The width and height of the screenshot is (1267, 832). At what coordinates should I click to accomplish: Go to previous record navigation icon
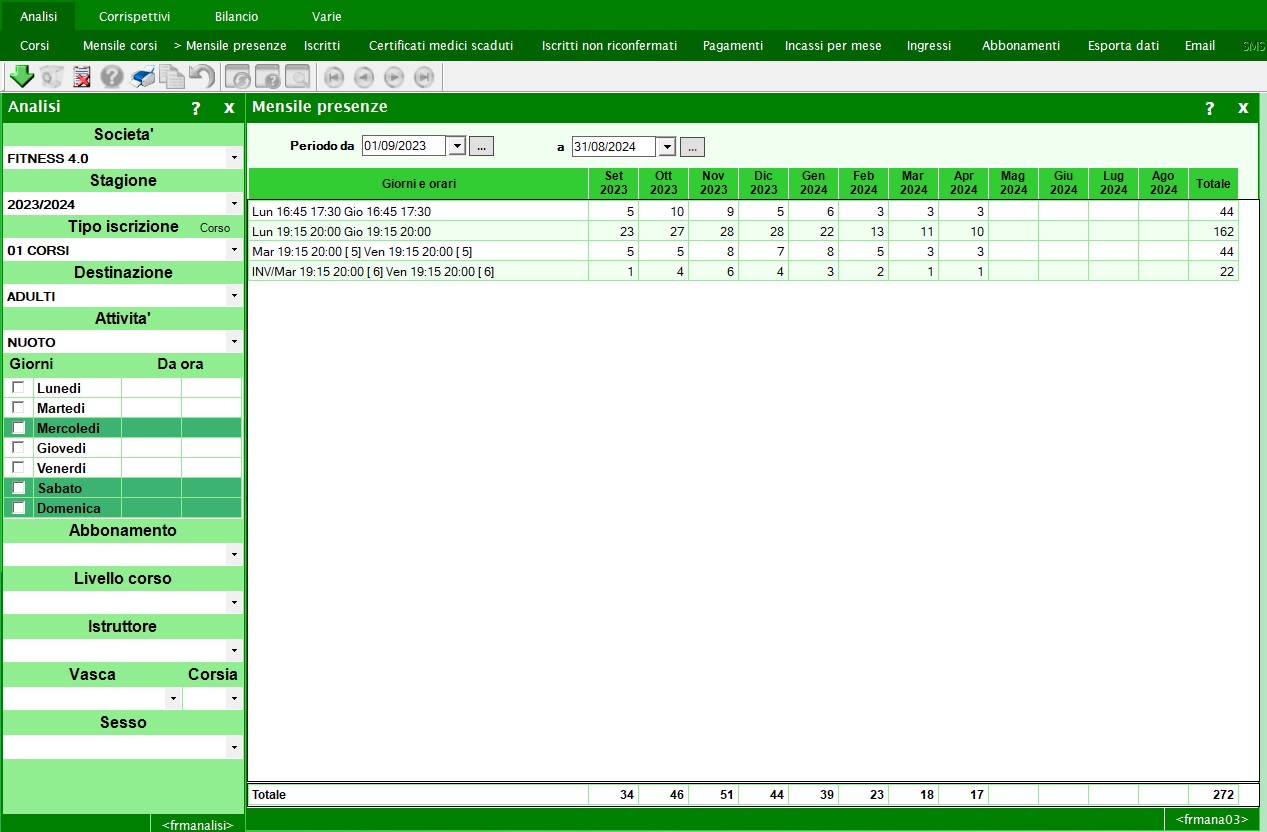(364, 77)
